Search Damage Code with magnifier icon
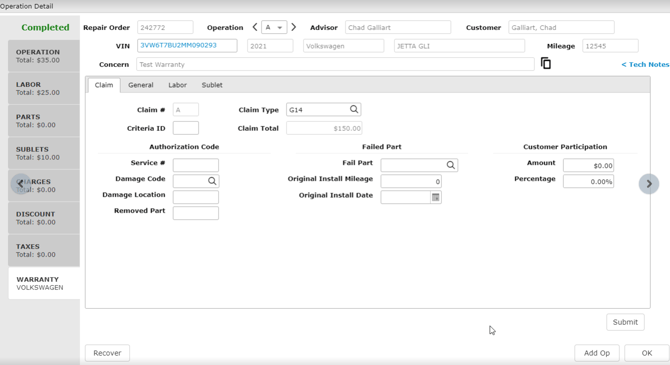 (x=212, y=181)
